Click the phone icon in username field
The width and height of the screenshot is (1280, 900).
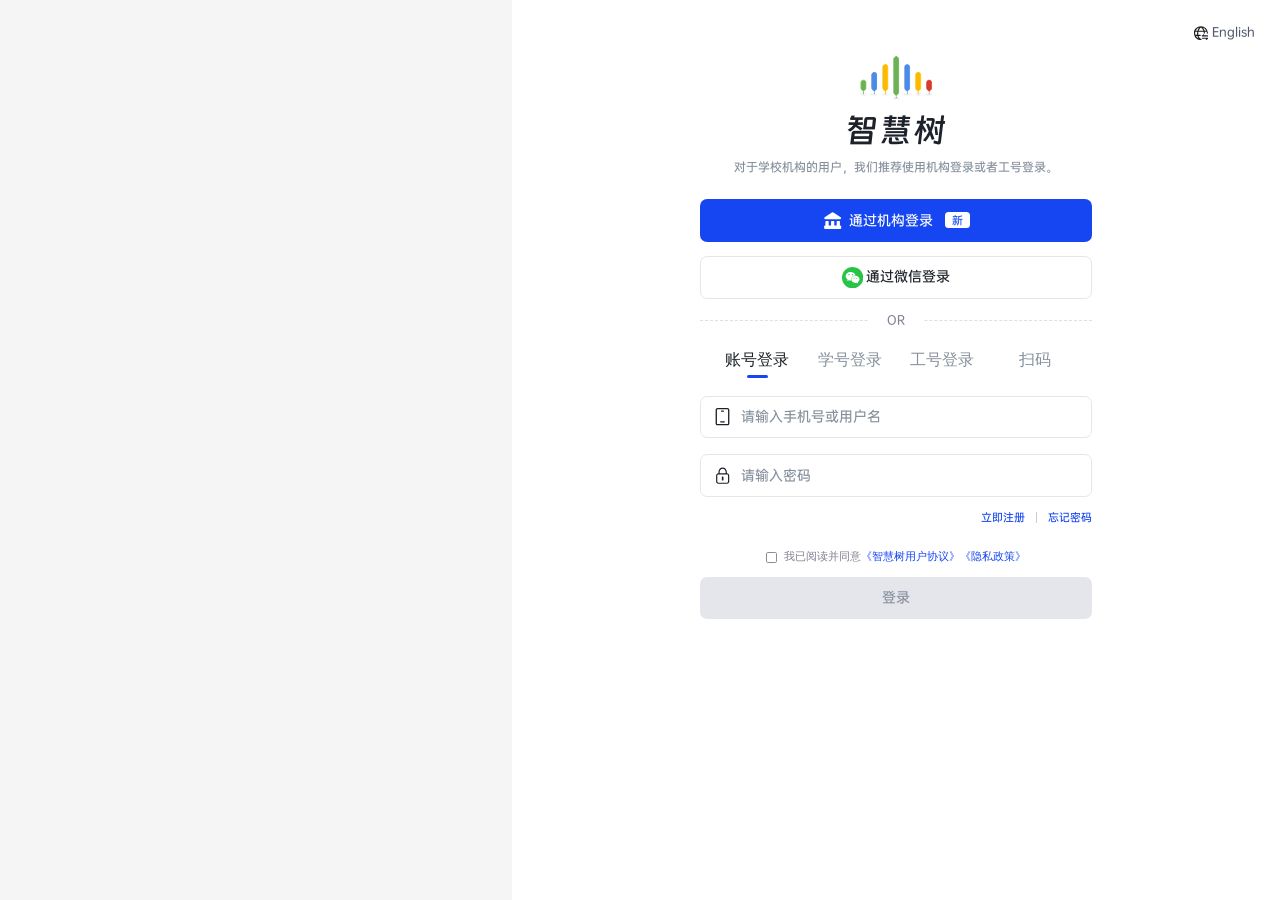click(722, 417)
